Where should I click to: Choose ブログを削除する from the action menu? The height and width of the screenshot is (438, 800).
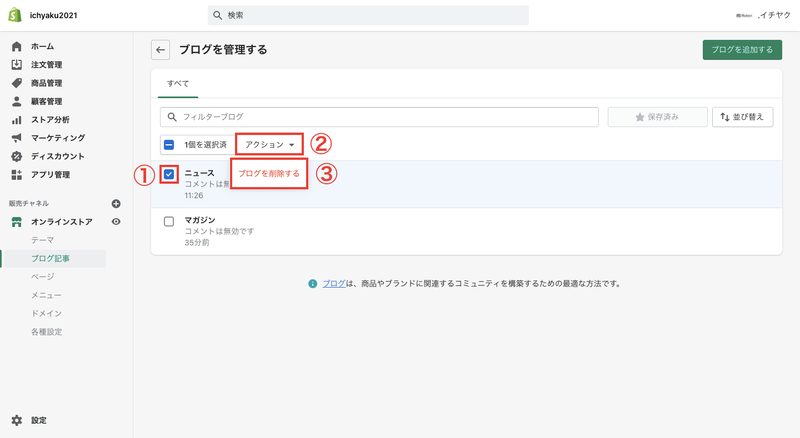pyautogui.click(x=269, y=174)
